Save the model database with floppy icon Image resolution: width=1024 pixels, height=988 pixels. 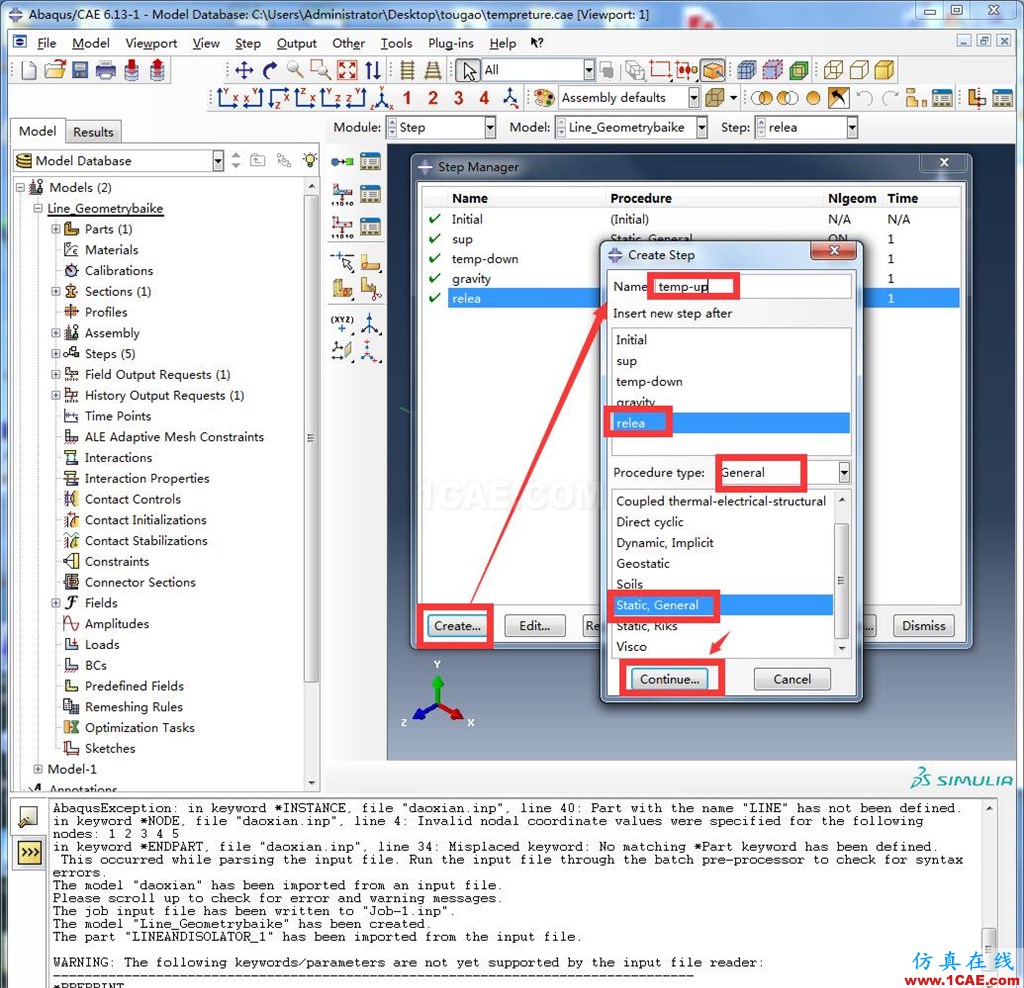click(x=80, y=70)
